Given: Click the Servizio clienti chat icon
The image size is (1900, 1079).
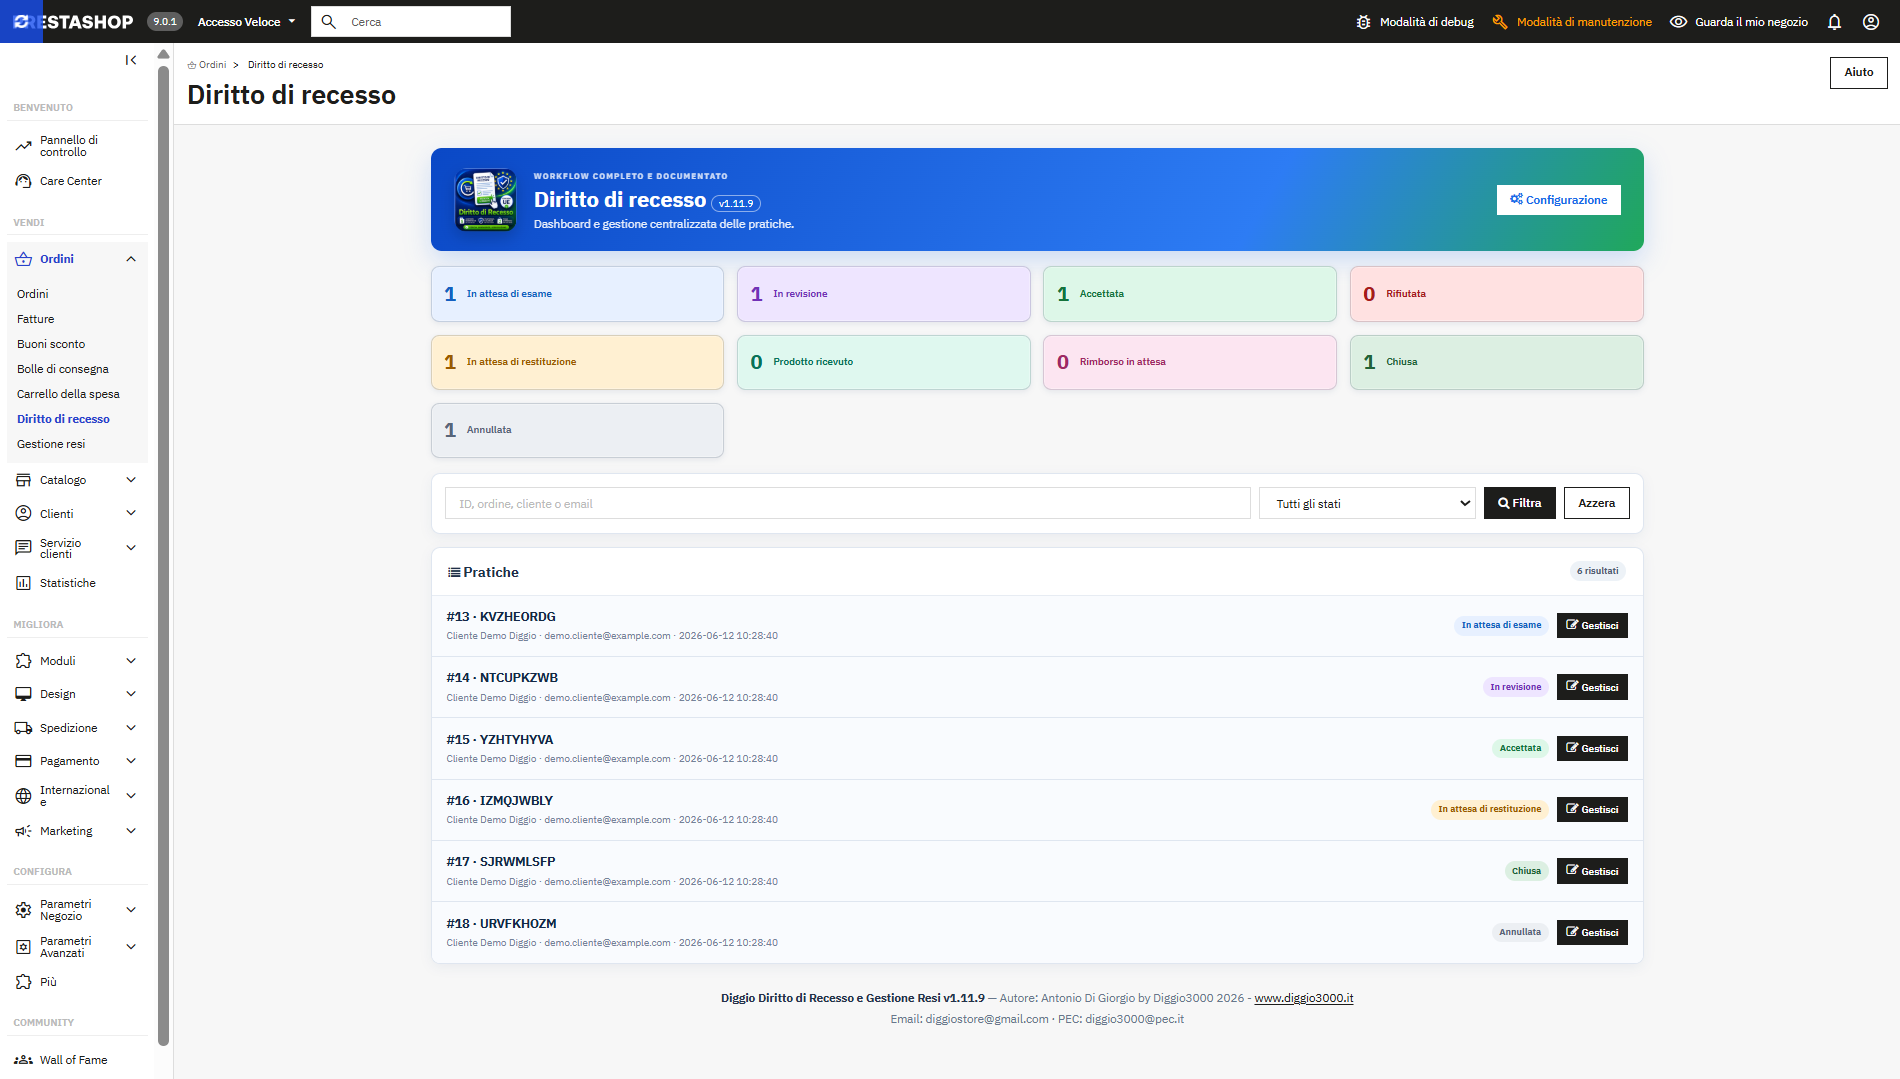Looking at the screenshot, I should [24, 548].
